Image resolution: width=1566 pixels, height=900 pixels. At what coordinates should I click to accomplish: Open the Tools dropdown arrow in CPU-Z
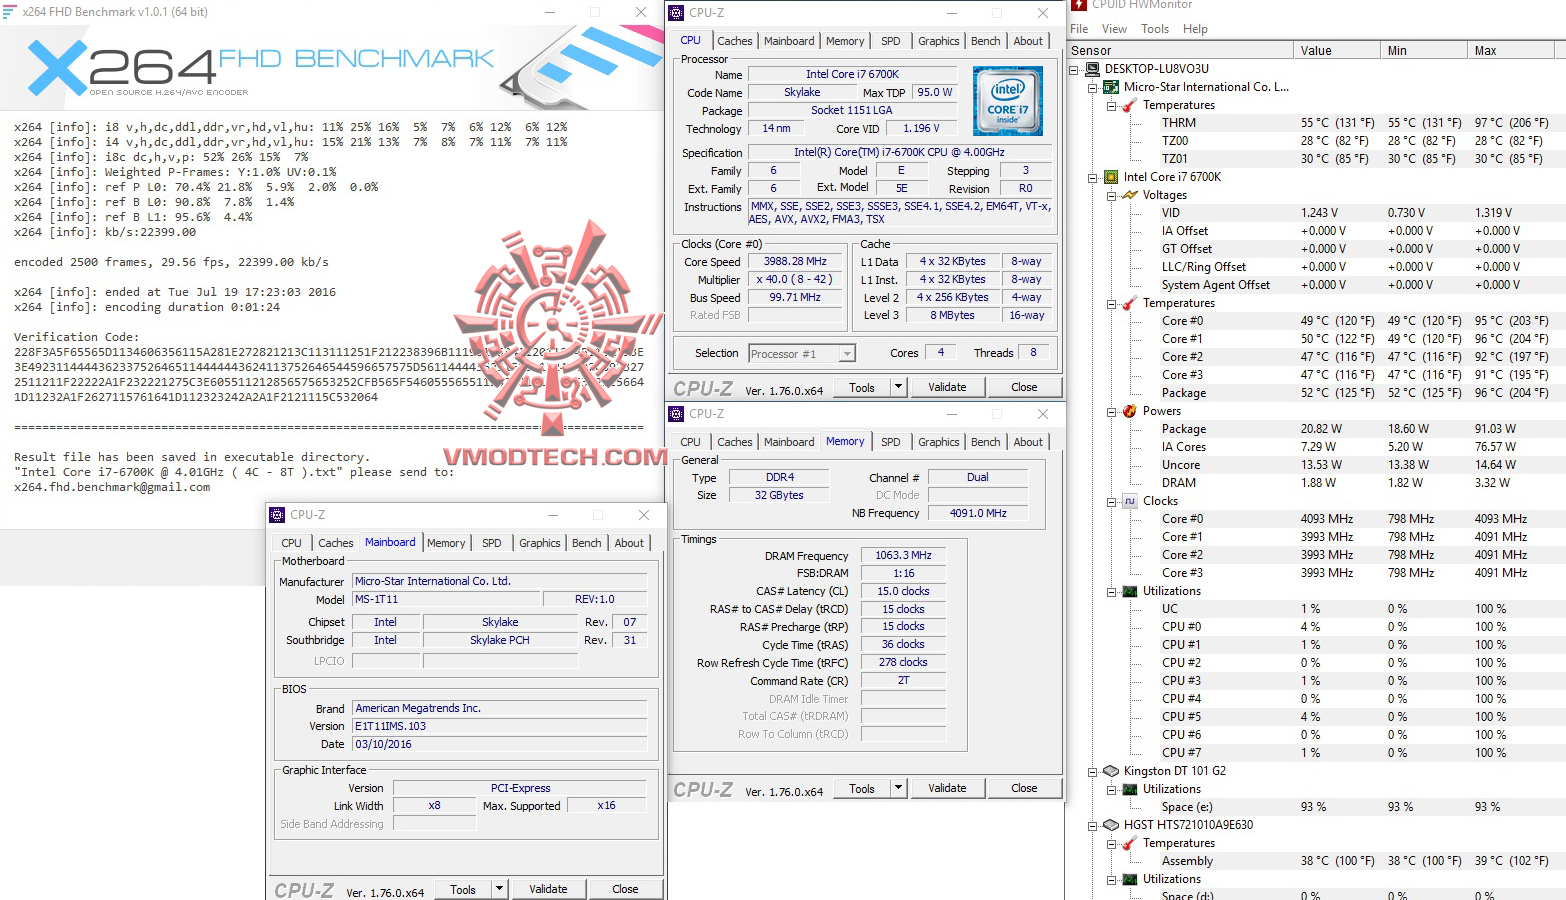click(897, 386)
